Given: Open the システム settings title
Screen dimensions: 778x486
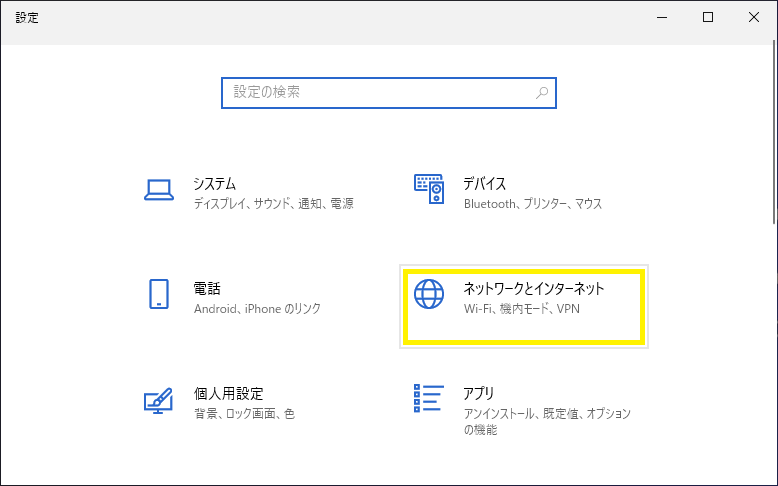Looking at the screenshot, I should pyautogui.click(x=214, y=184).
